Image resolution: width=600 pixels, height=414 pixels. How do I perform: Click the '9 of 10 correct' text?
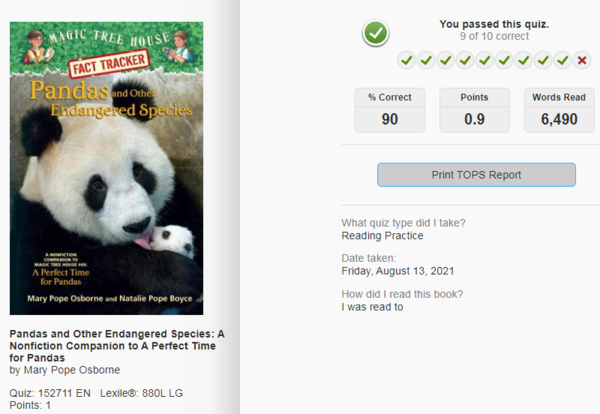pyautogui.click(x=494, y=36)
